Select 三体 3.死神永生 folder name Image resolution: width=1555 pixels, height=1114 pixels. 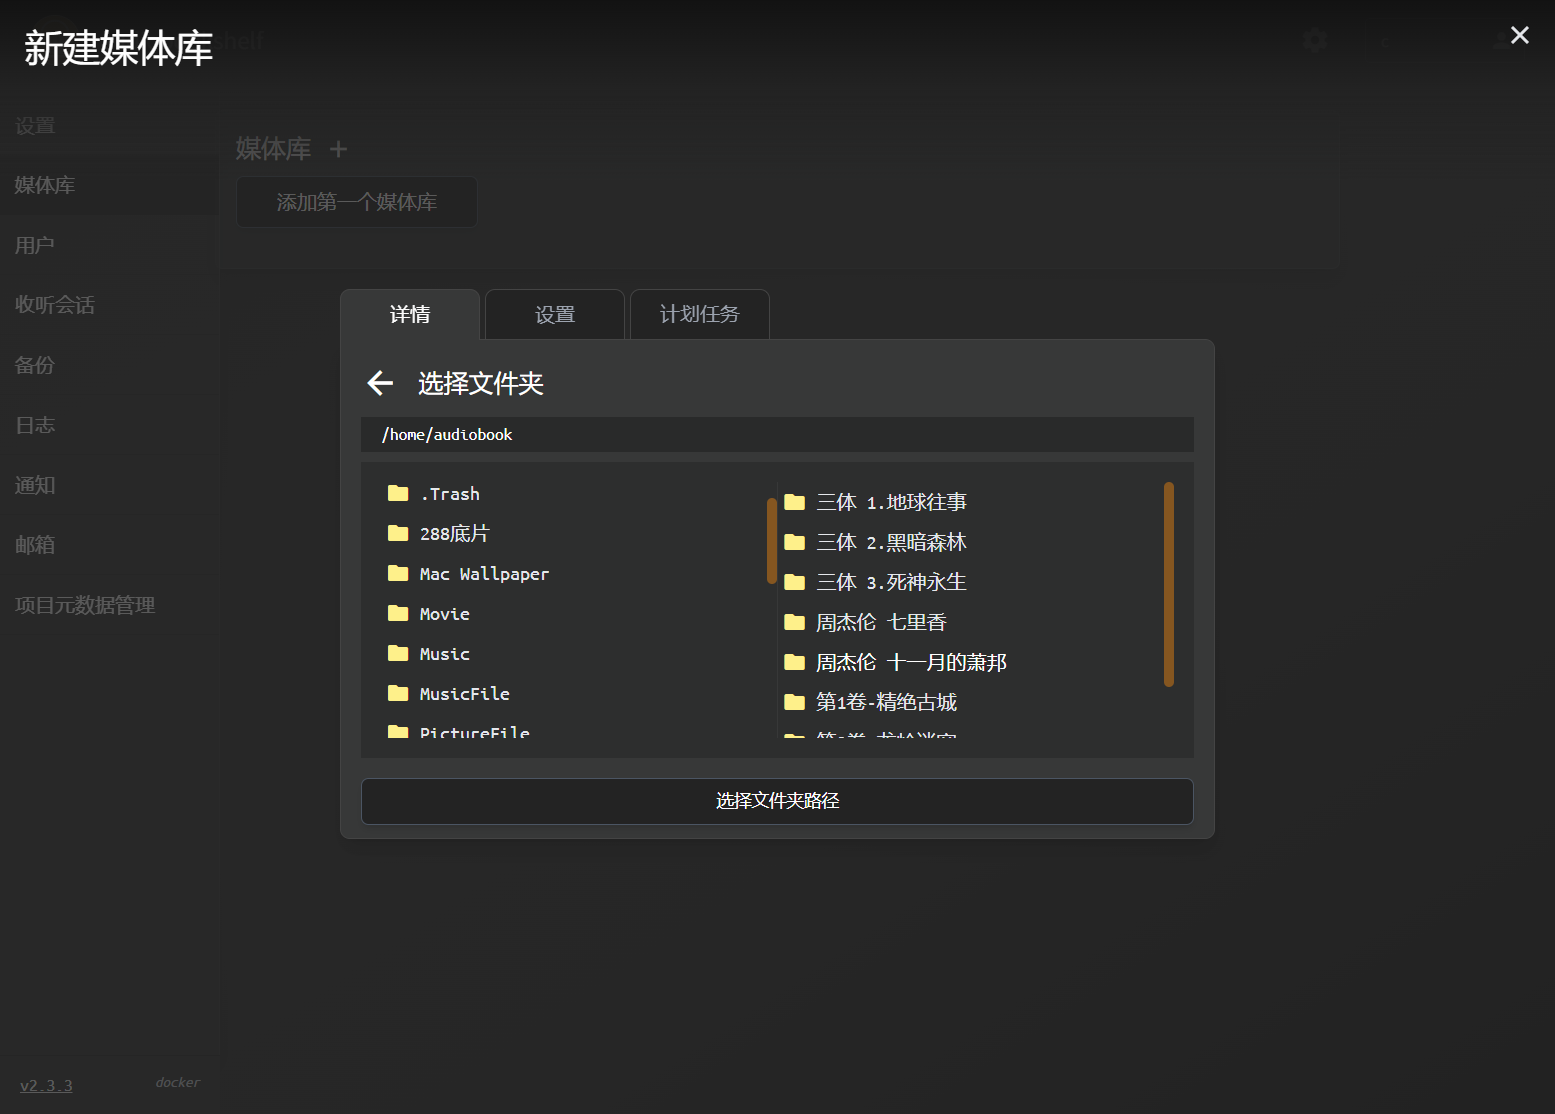click(x=891, y=582)
